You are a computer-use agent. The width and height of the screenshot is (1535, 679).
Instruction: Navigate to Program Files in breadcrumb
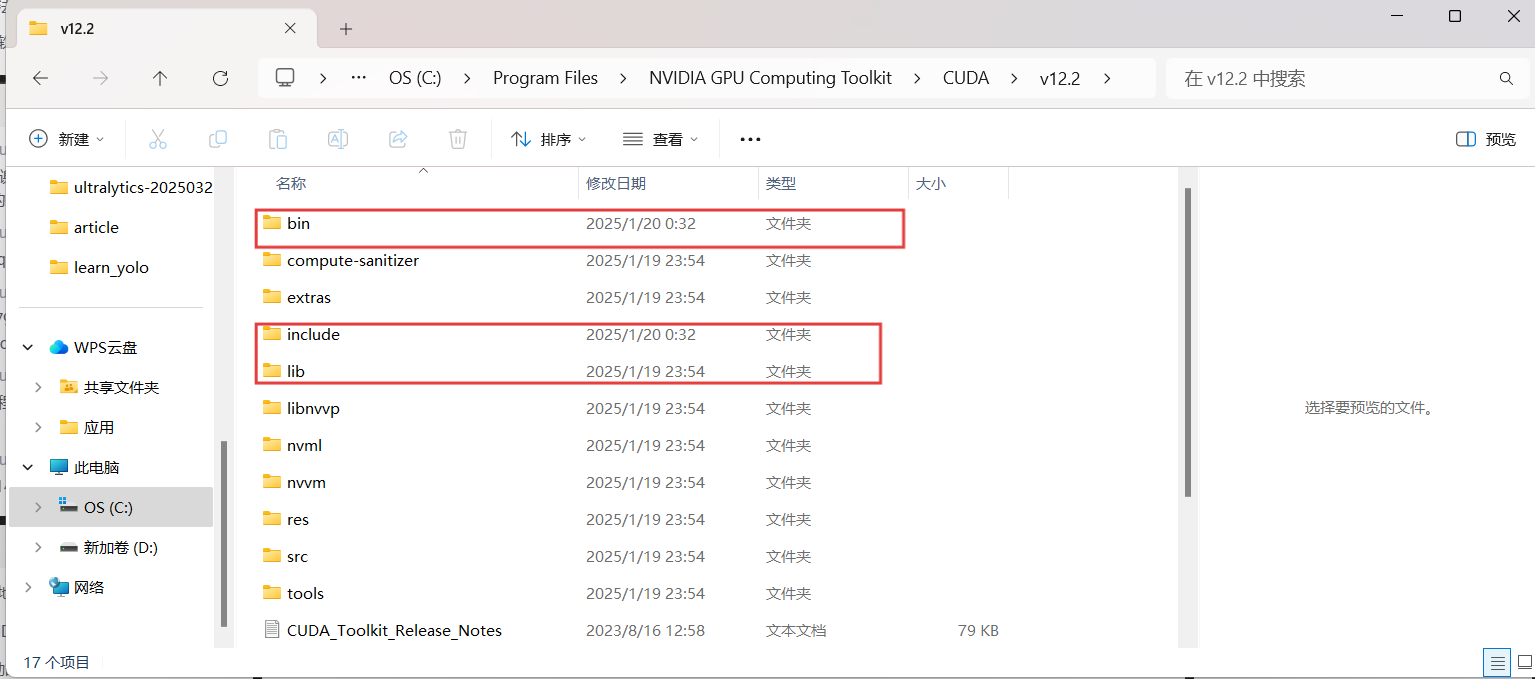(x=545, y=78)
